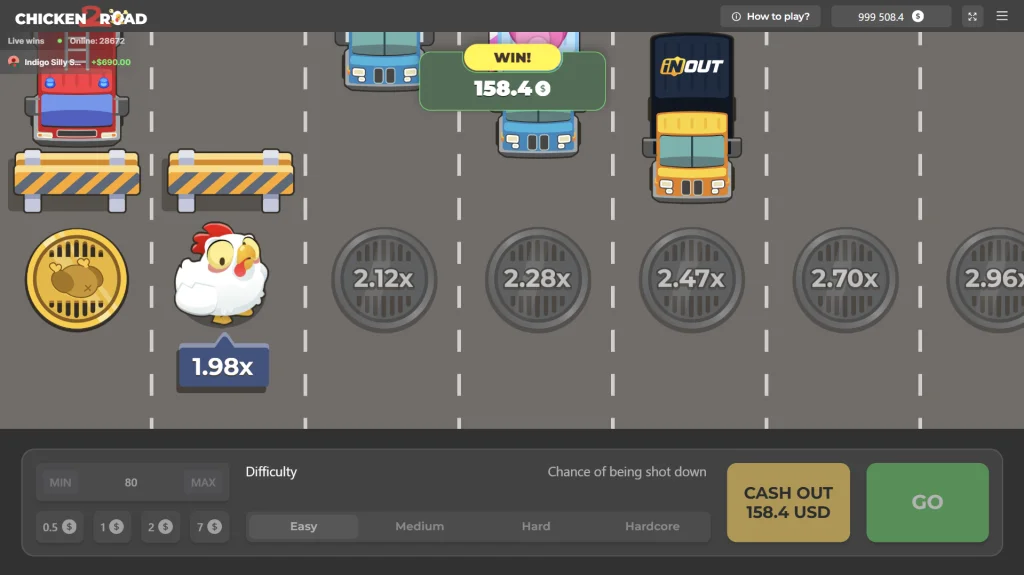Viewport: 1024px width, 575px height.
Task: Click the Chance of being shot down text
Action: [627, 472]
